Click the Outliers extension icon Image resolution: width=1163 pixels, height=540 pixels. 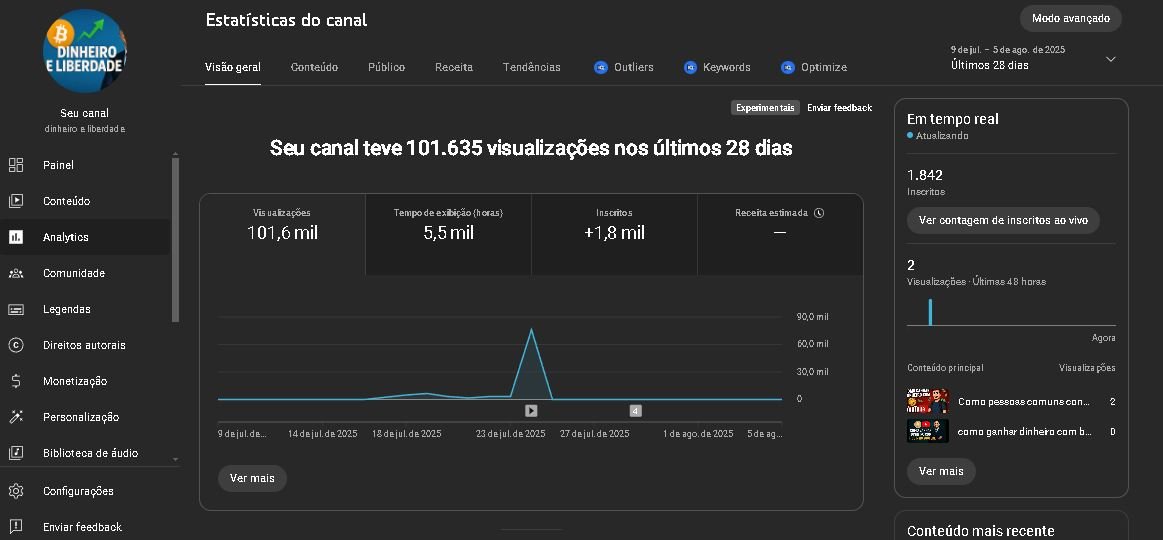point(601,68)
